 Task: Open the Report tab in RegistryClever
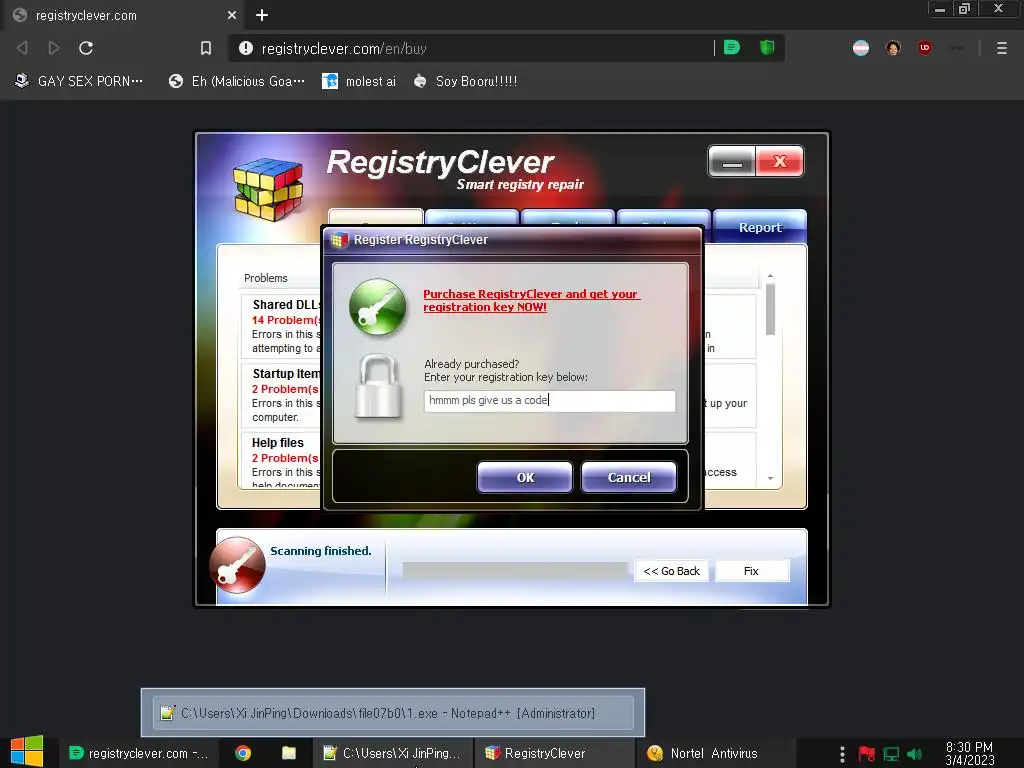[x=760, y=227]
